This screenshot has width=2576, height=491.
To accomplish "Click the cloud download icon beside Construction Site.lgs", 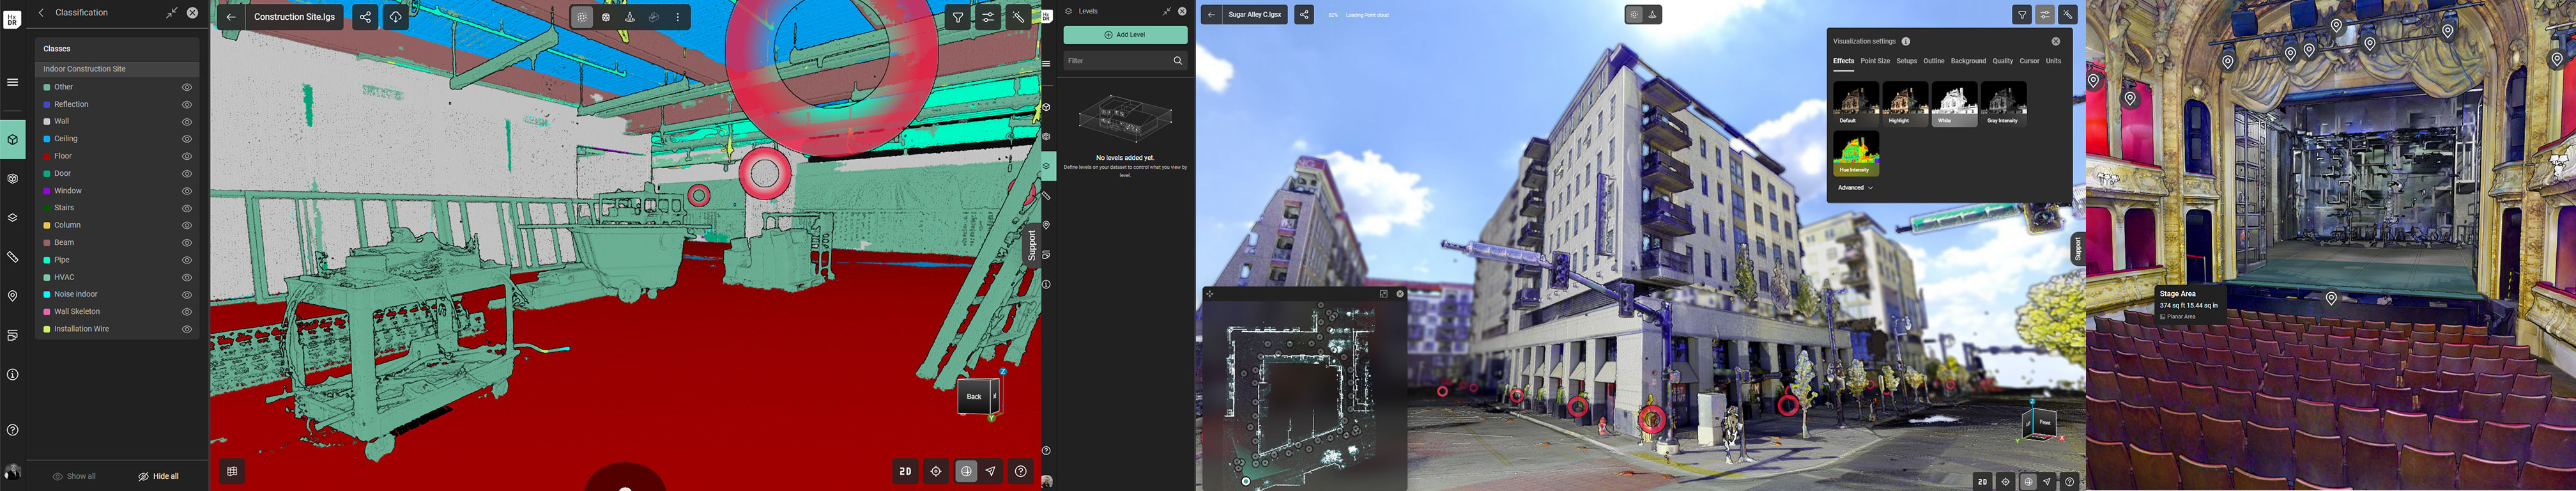I will pos(396,17).
